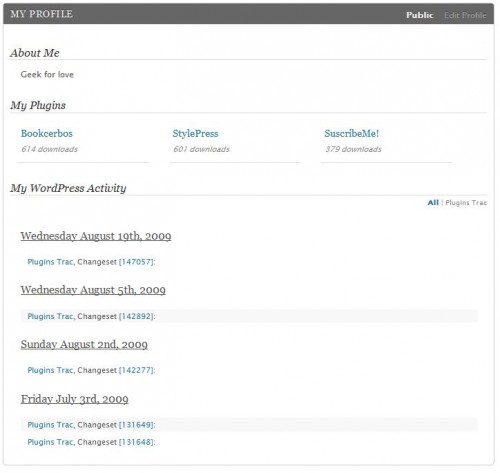Open changeset [142892] link

[x=136, y=316]
